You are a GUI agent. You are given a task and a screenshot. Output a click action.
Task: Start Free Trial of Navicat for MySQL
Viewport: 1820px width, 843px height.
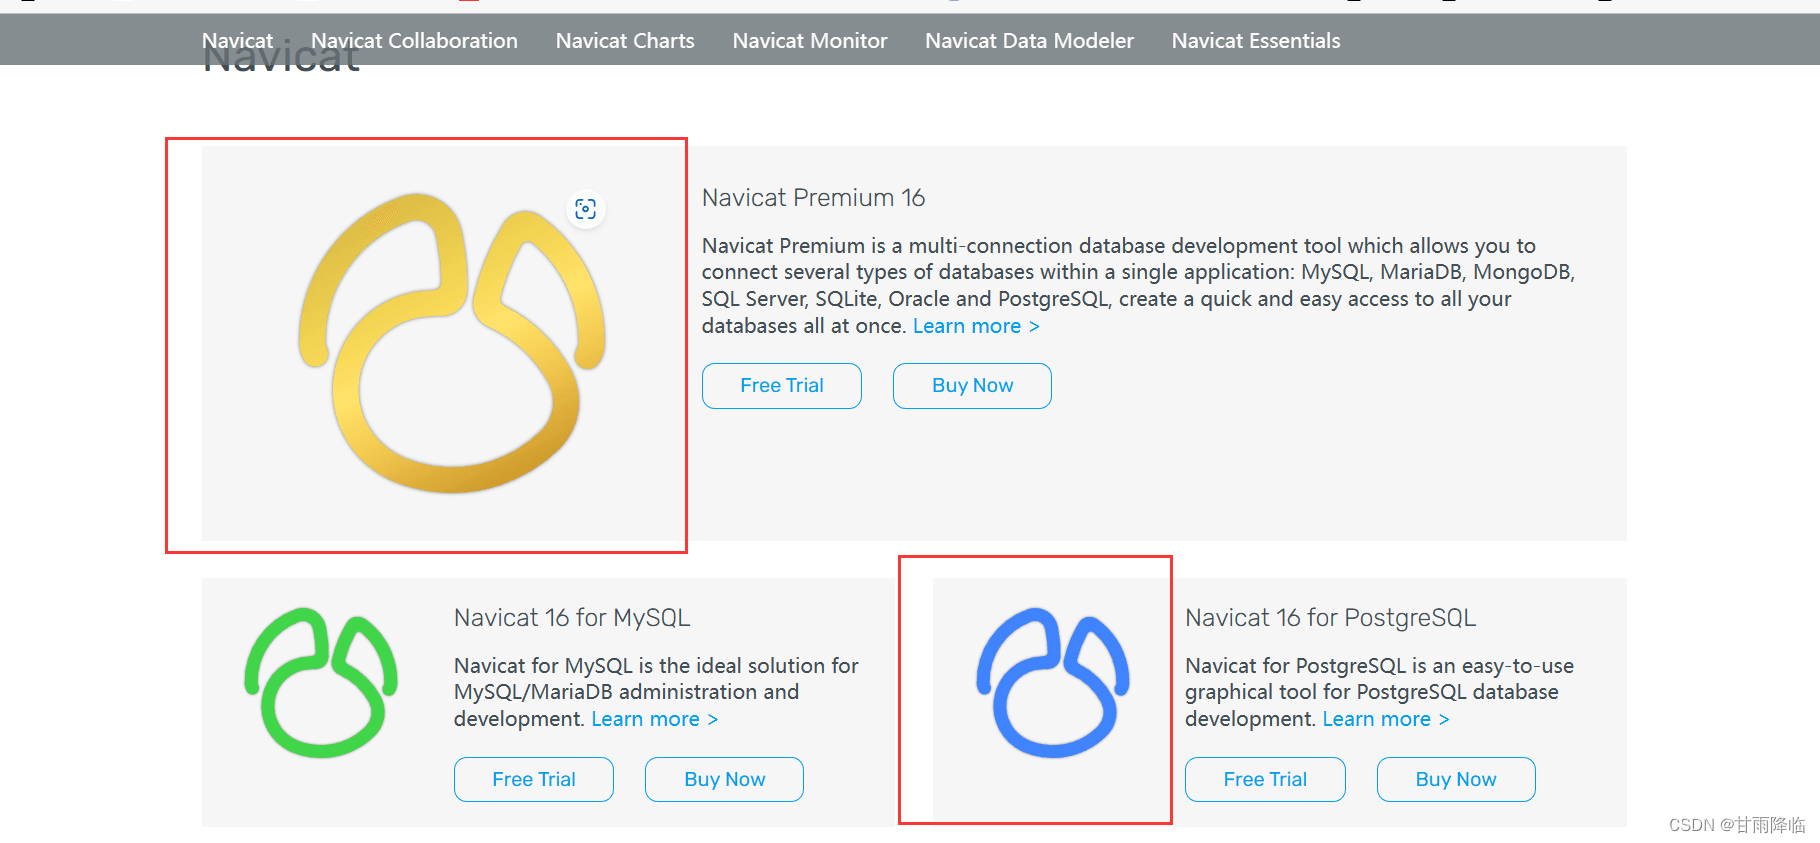click(x=534, y=779)
